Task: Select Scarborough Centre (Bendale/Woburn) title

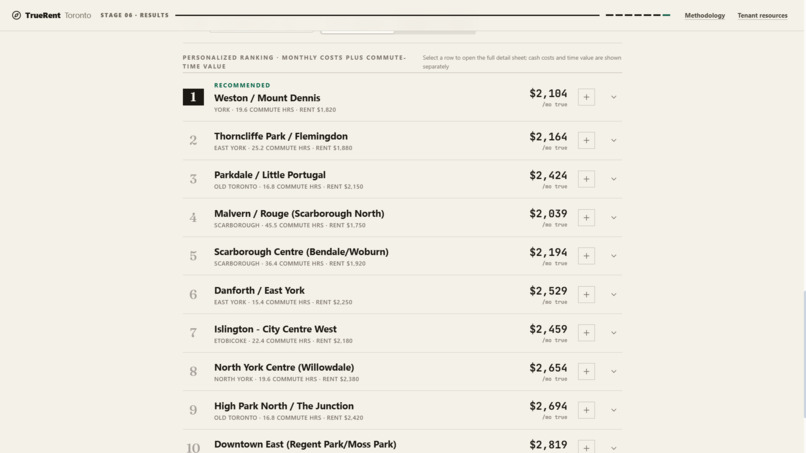Action: point(301,252)
